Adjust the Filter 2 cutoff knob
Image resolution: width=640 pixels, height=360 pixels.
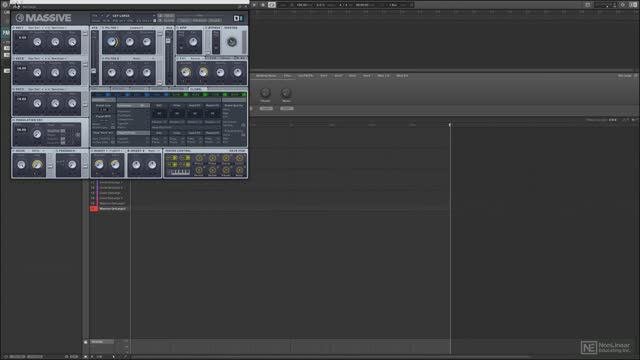click(111, 73)
